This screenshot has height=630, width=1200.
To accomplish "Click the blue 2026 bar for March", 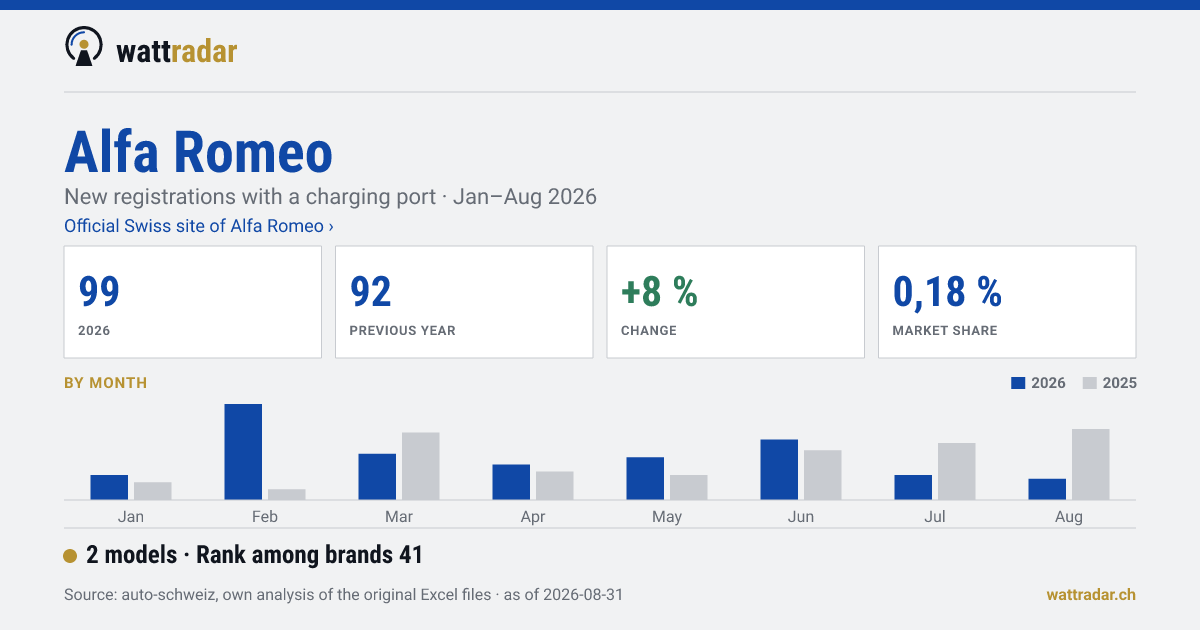I will tap(377, 477).
